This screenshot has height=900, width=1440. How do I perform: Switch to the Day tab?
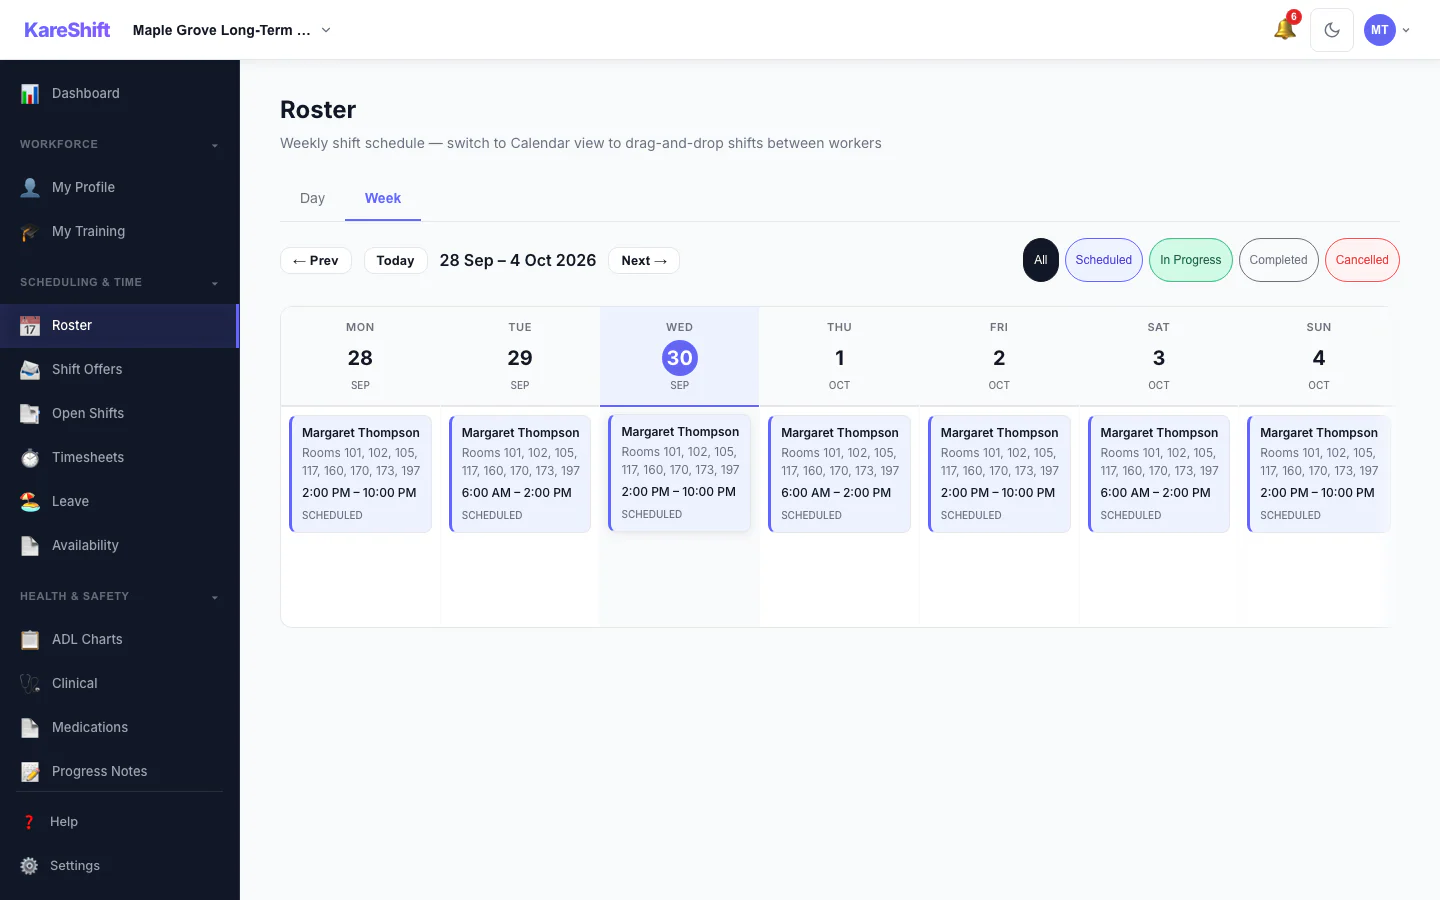[x=312, y=198]
